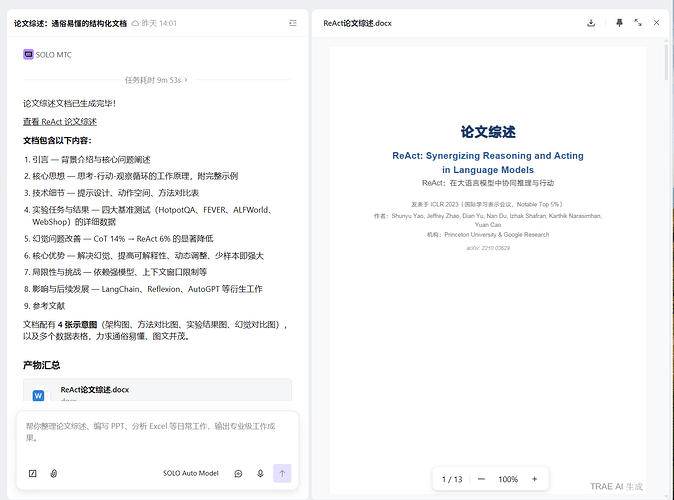Viewport: 674px width, 500px height.
Task: Activate the microphone voice input
Action: [260, 473]
